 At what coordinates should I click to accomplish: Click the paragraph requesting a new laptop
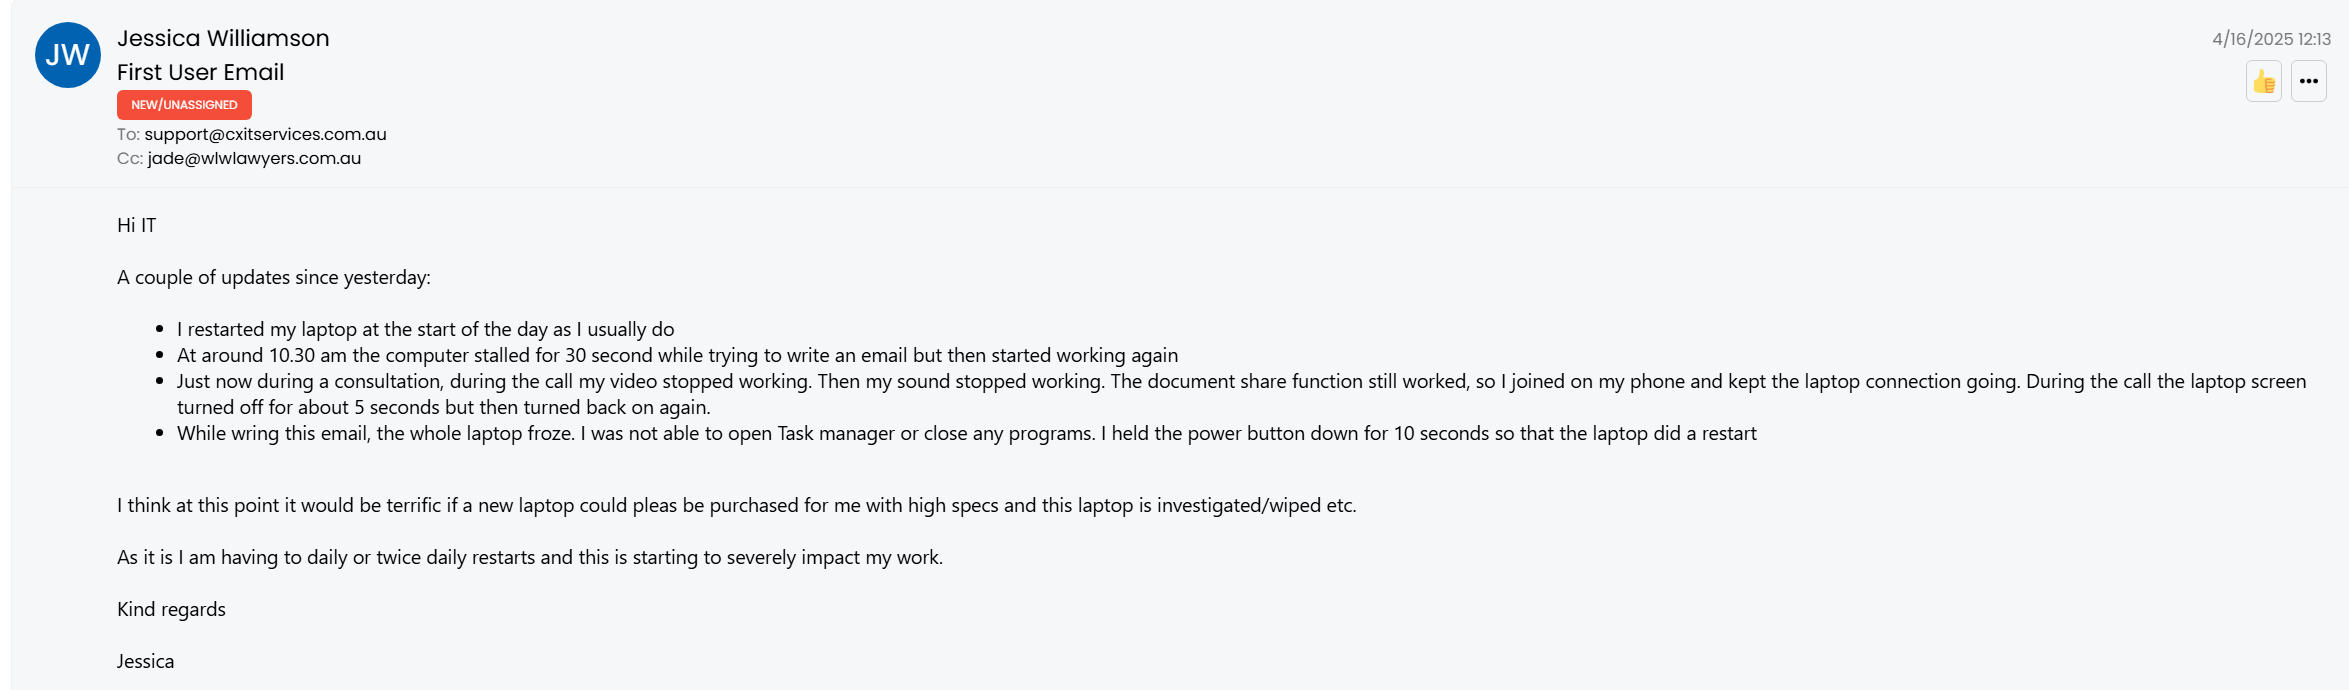pos(737,505)
